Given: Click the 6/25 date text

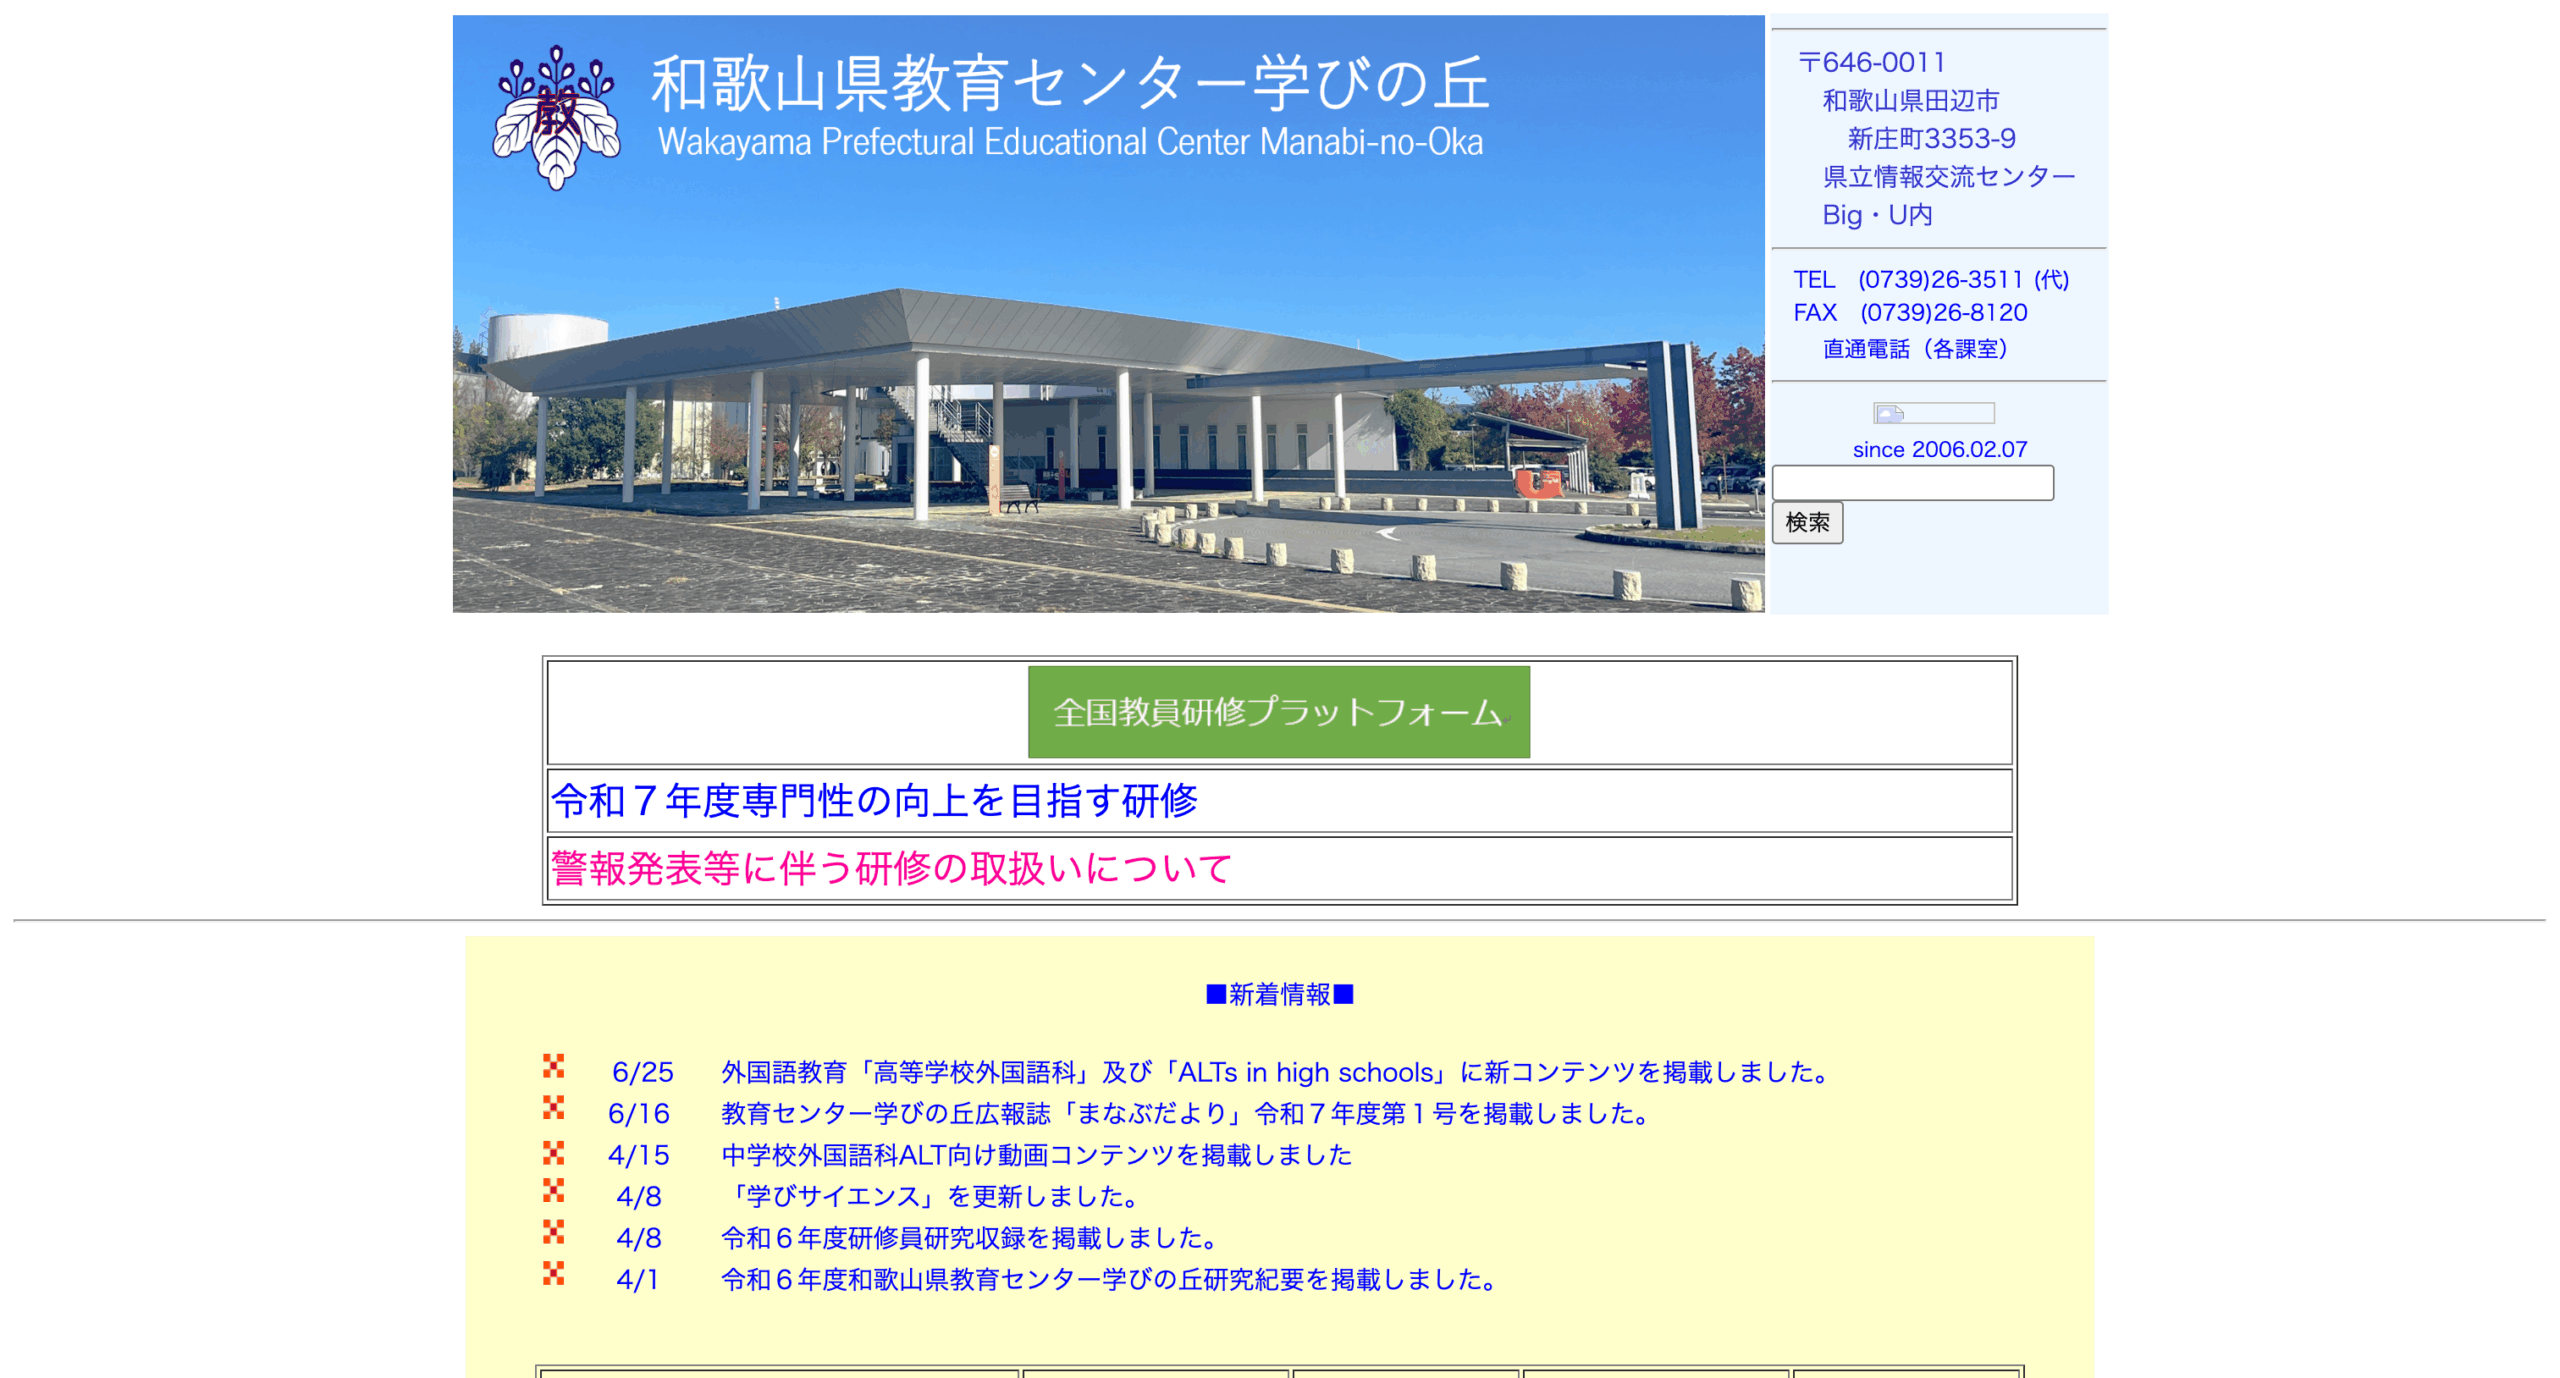Looking at the screenshot, I should pyautogui.click(x=642, y=1072).
